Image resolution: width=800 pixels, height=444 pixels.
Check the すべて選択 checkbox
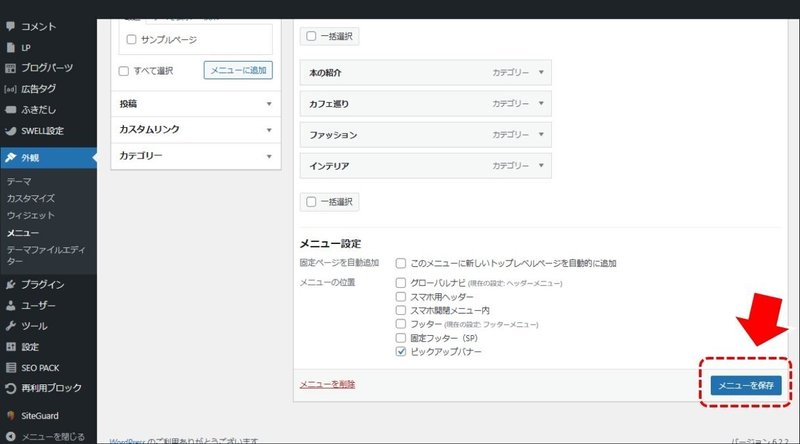pos(123,71)
